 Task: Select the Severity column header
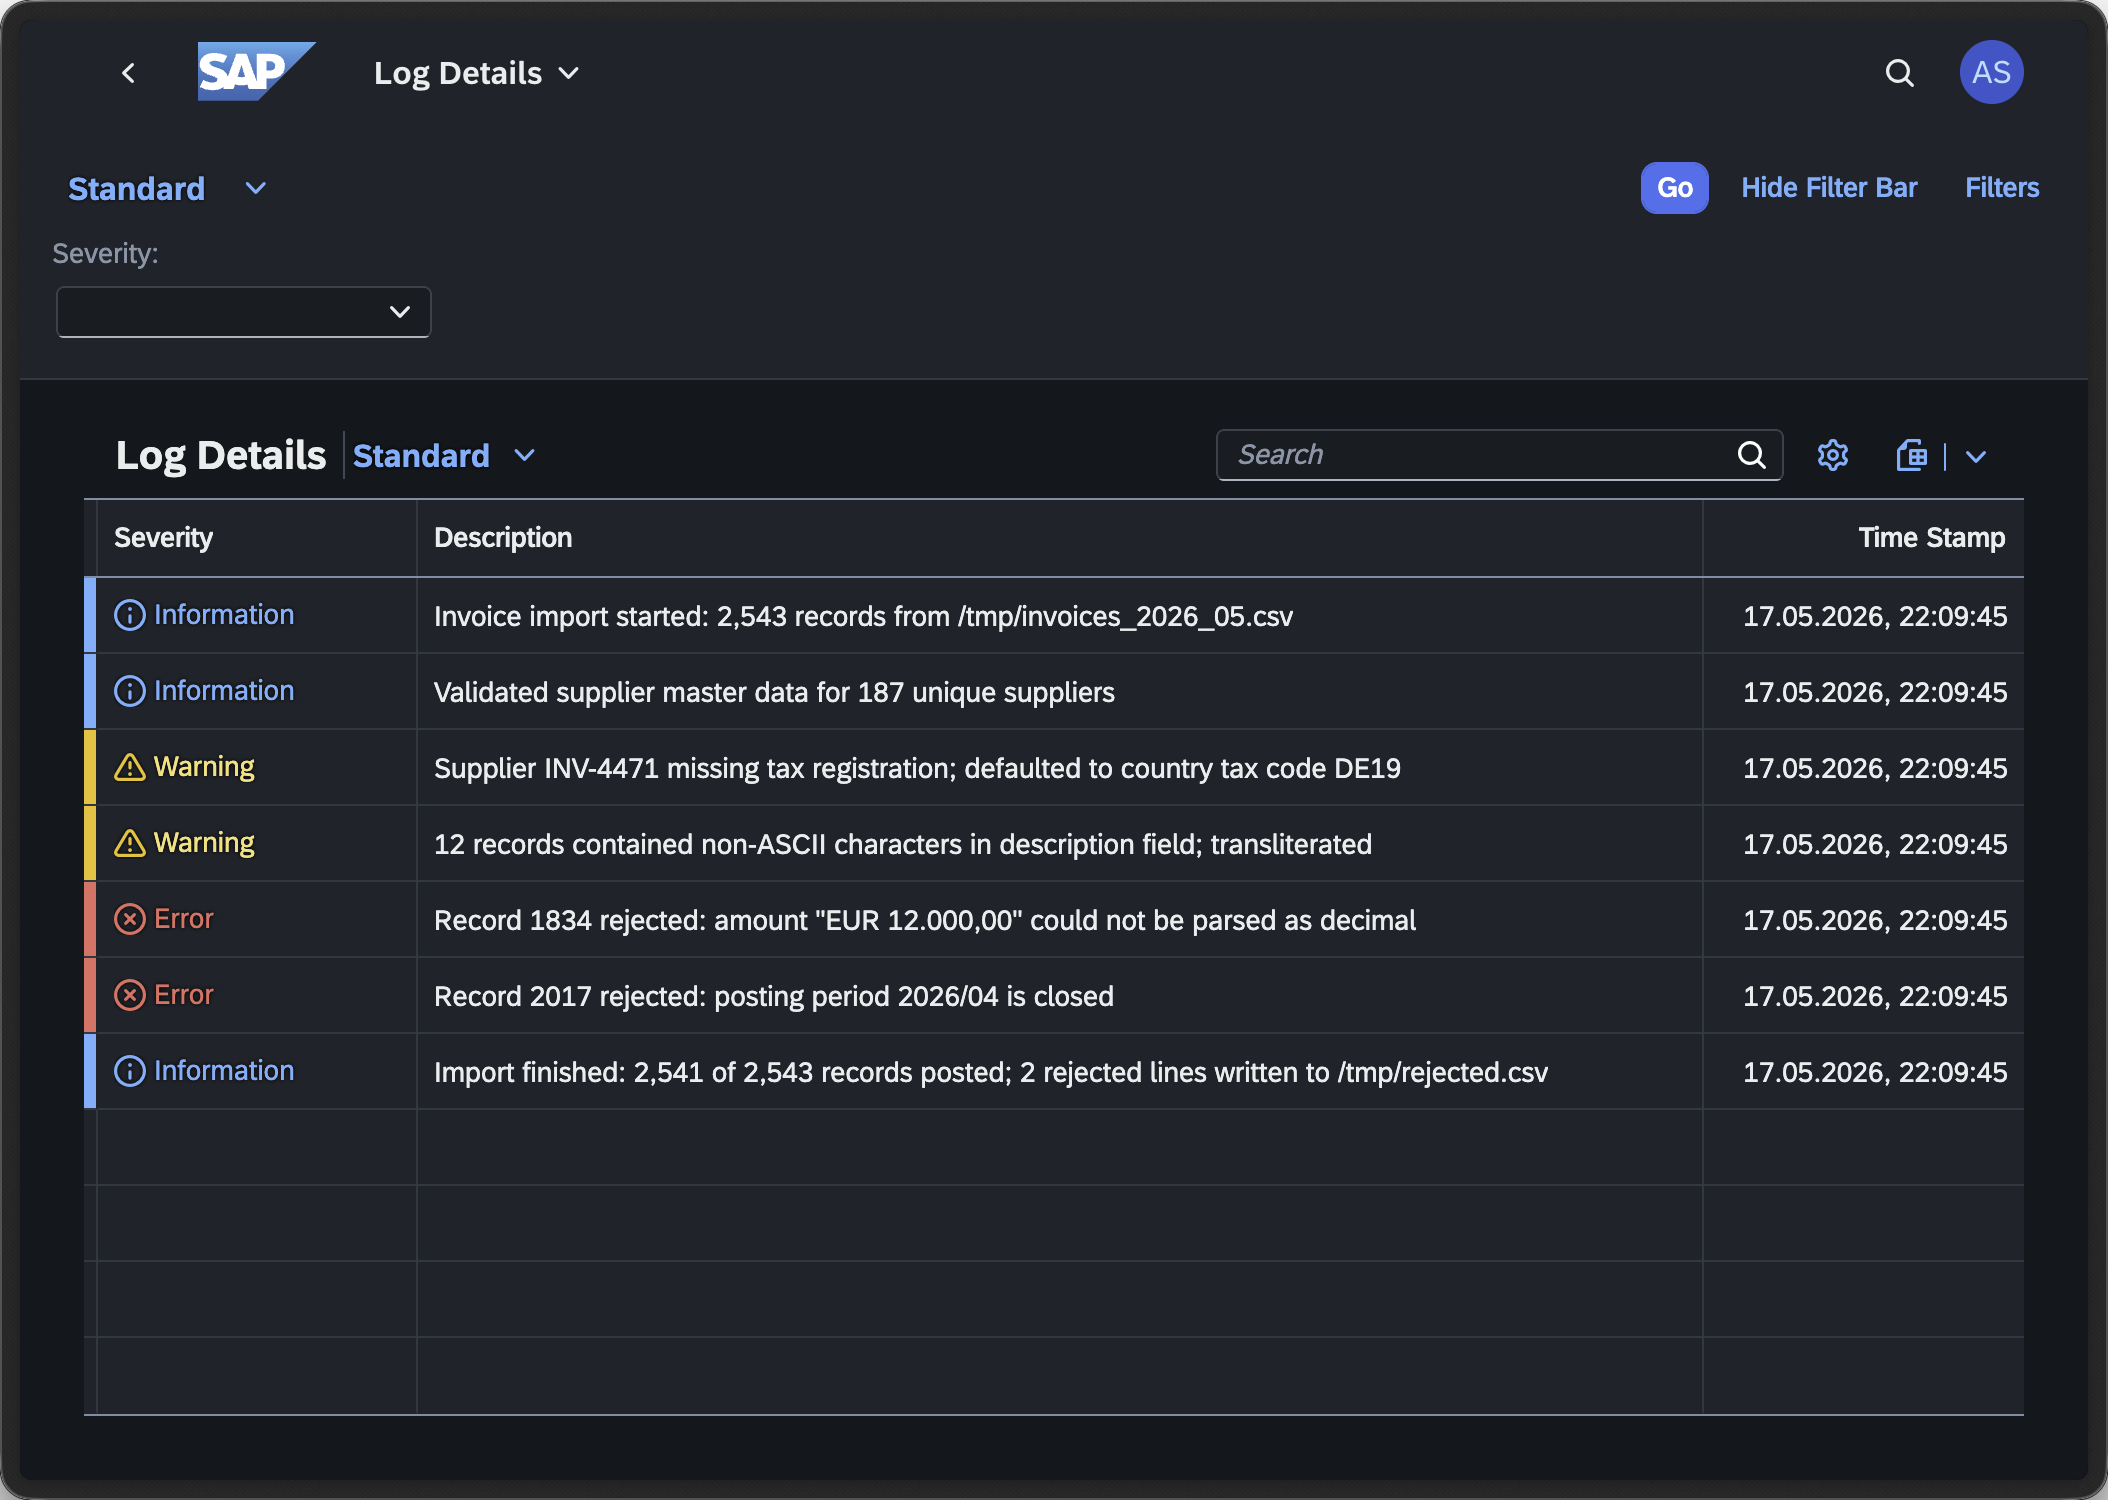257,538
